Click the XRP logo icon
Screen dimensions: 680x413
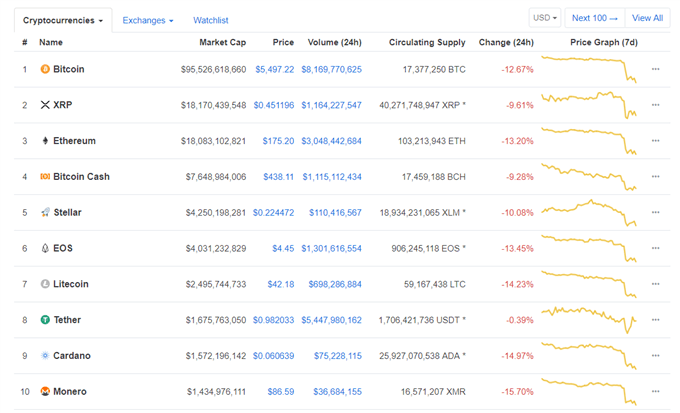pos(45,105)
